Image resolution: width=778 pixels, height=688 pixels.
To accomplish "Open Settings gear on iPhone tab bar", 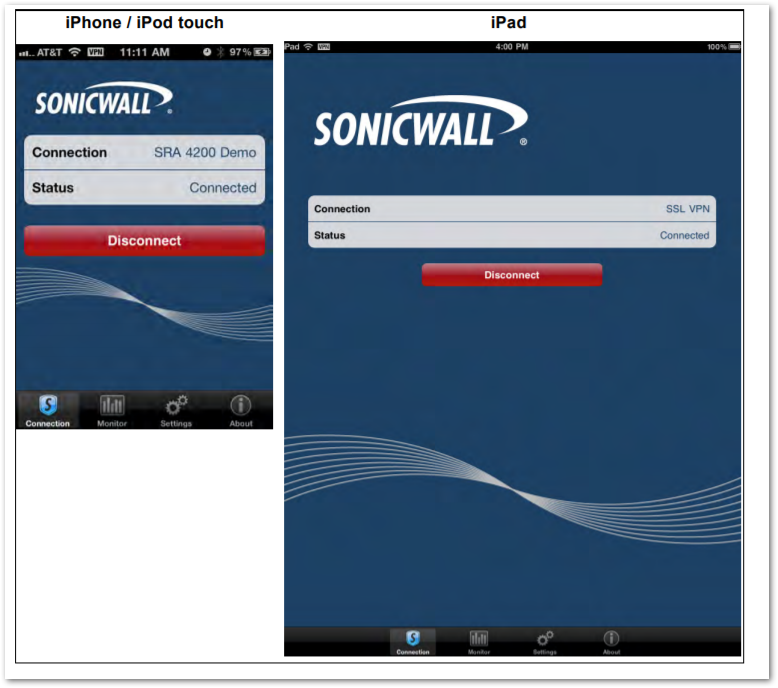I will click(x=176, y=406).
